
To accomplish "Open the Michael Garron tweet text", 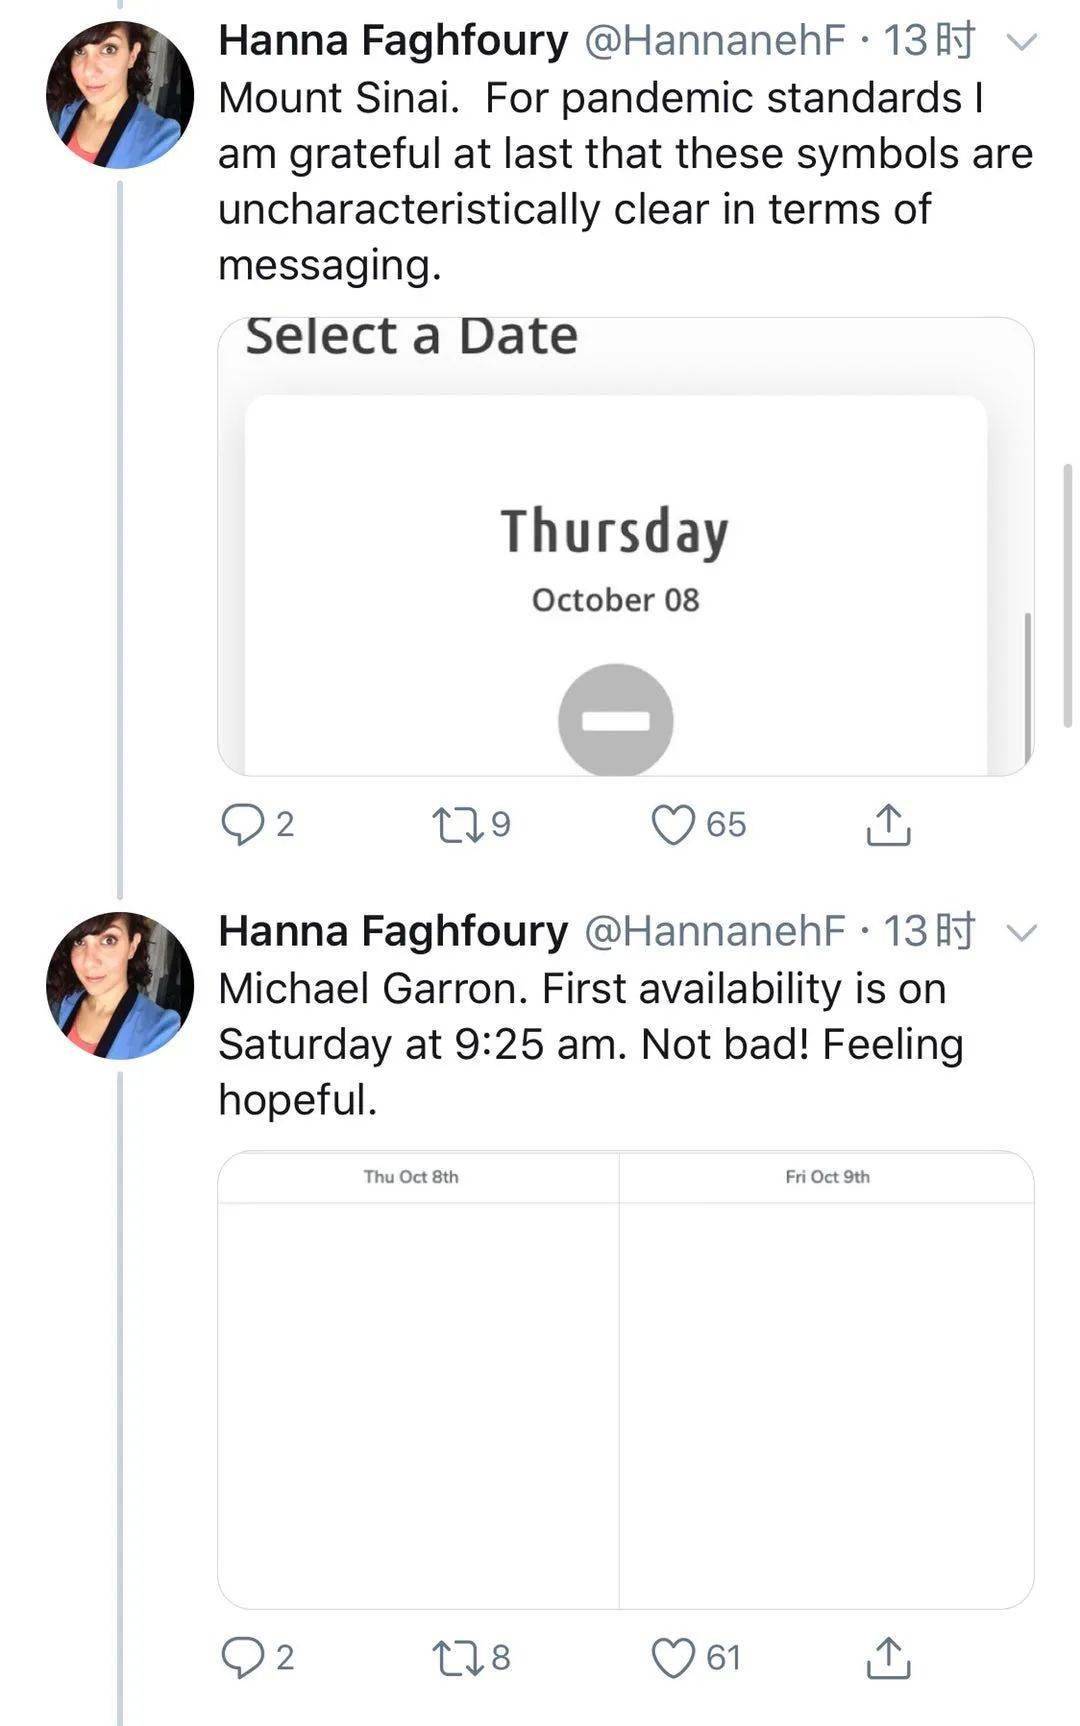I will (x=590, y=1044).
